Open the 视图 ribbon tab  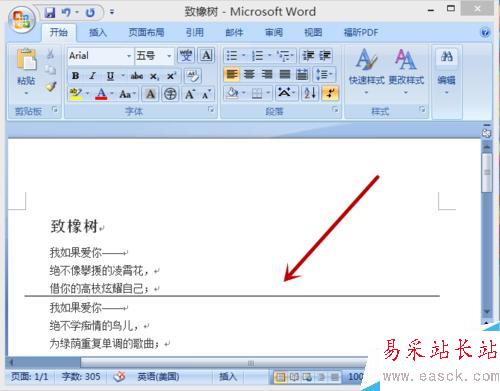coord(313,33)
